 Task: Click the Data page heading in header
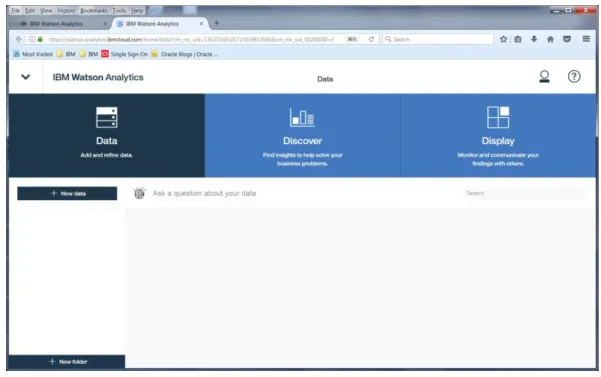point(325,79)
